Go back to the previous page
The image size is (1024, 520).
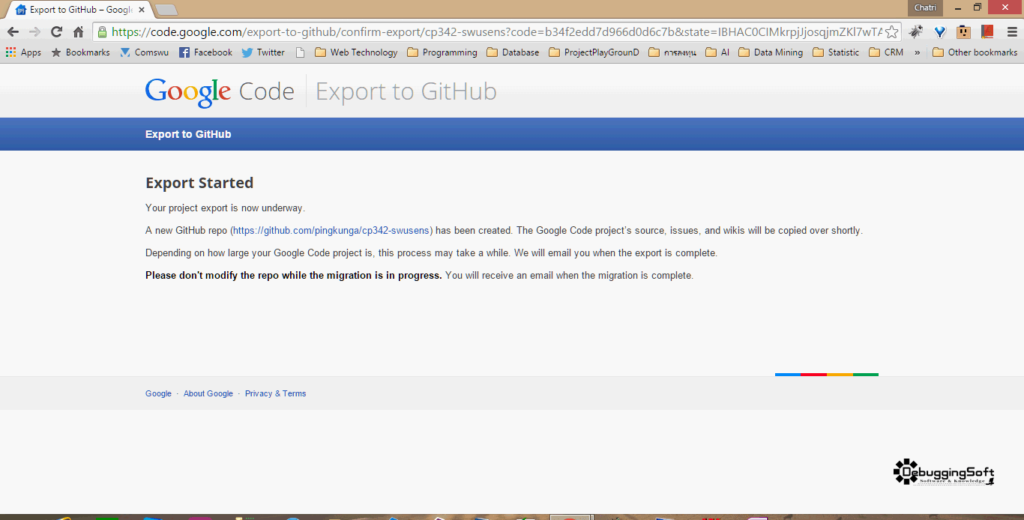click(x=13, y=31)
